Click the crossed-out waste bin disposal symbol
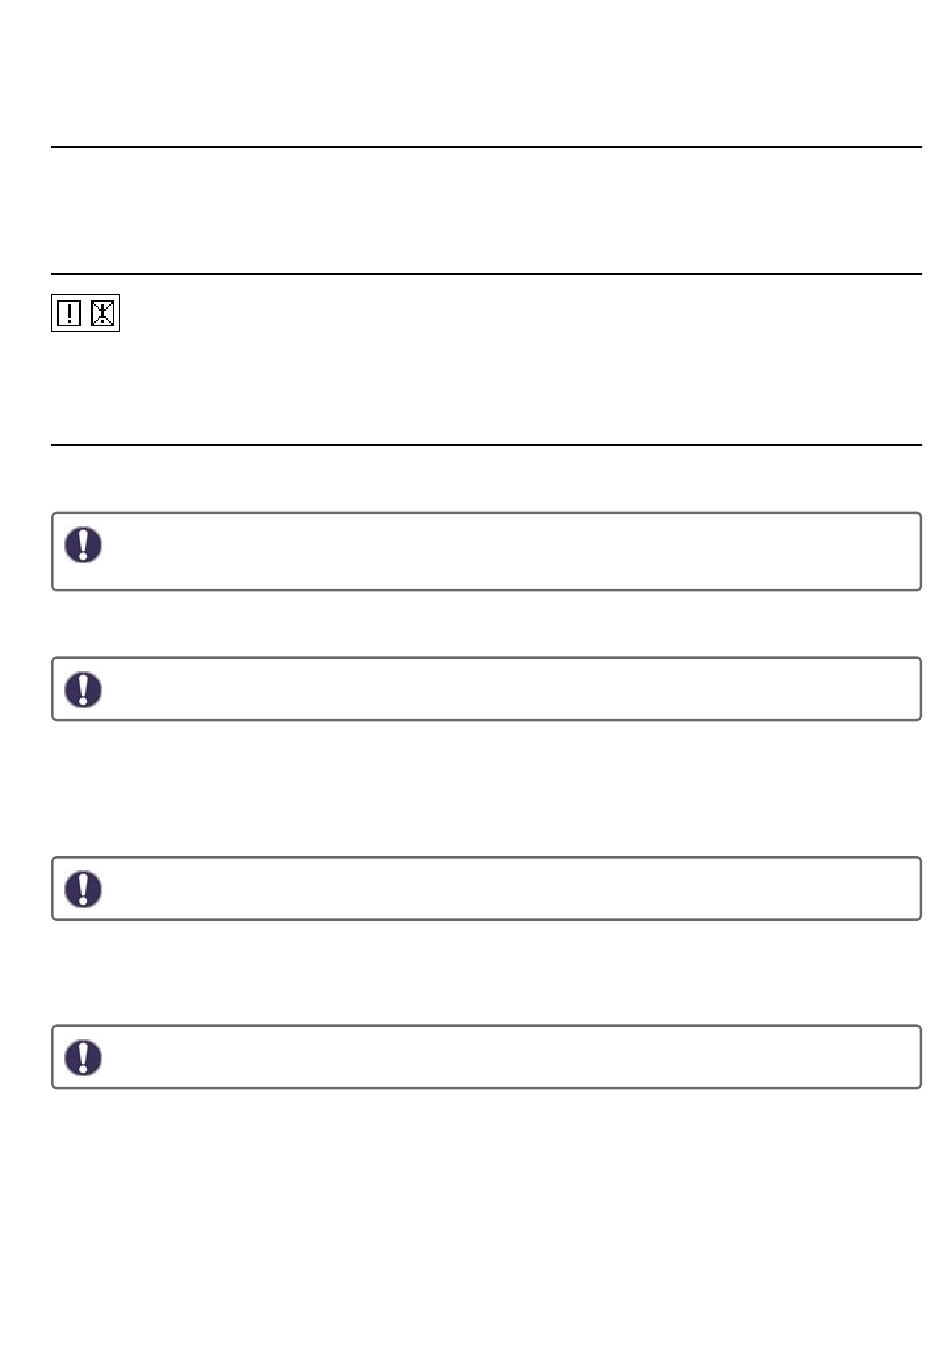The image size is (950, 1360). [x=103, y=314]
